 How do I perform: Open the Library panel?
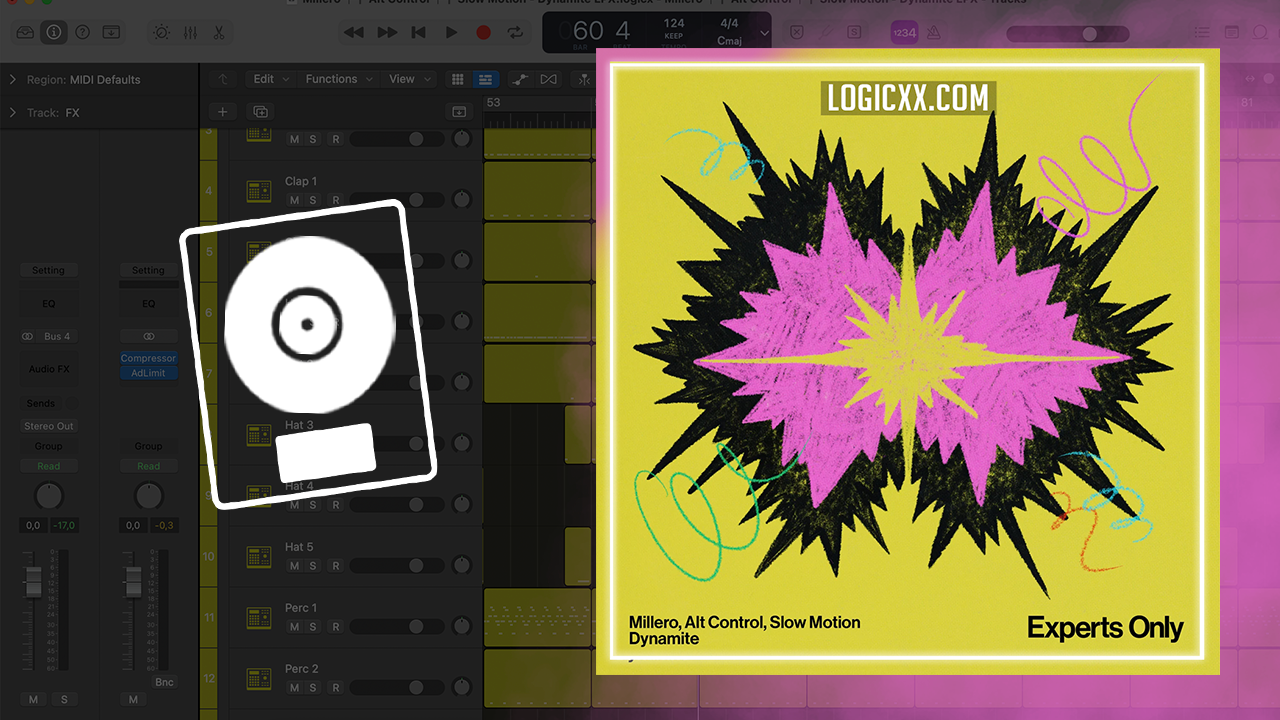coord(24,32)
